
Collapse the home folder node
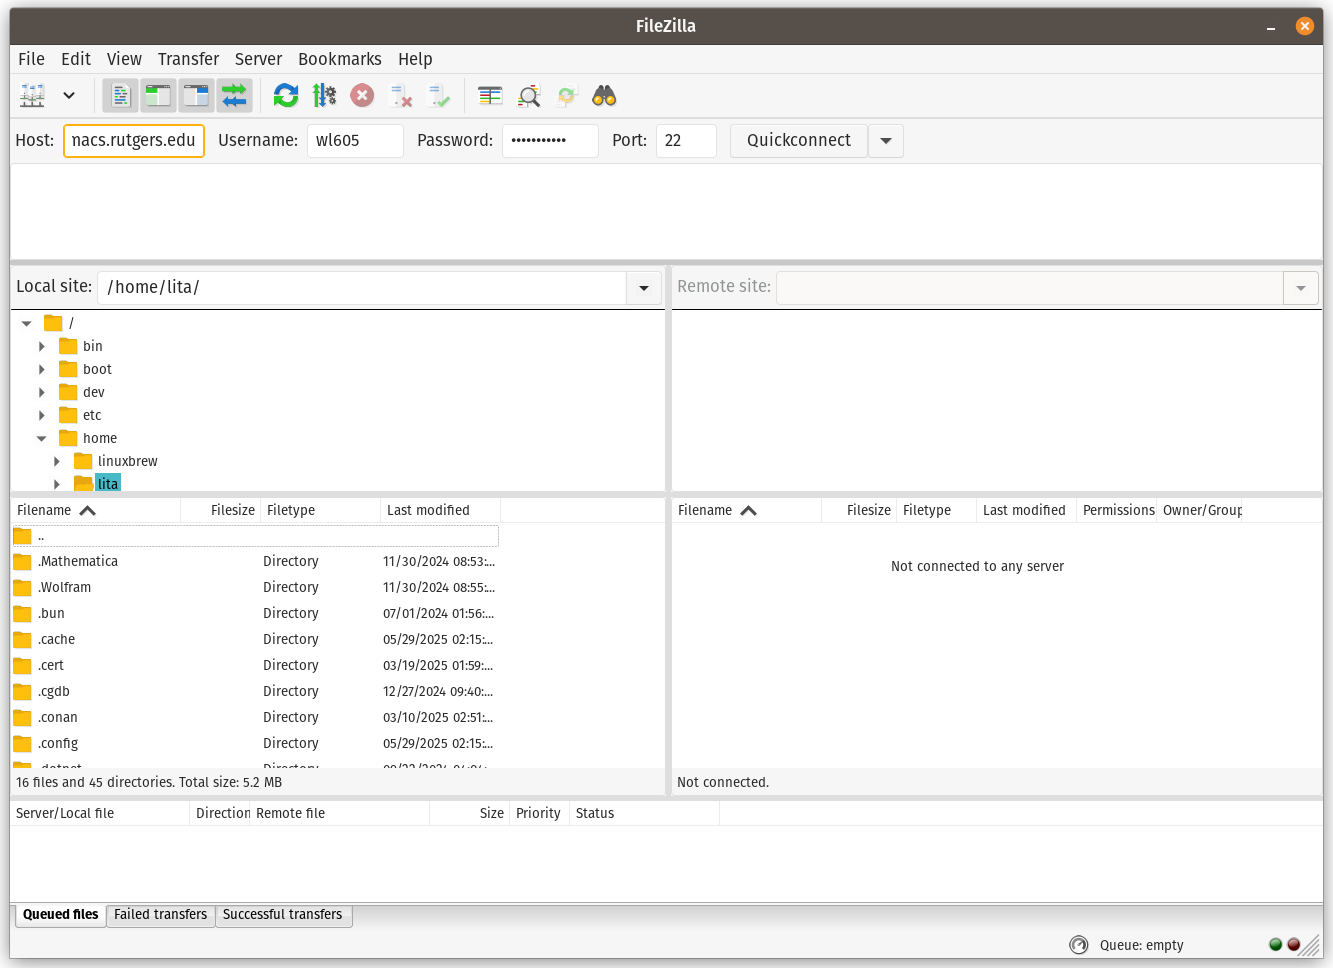[42, 438]
